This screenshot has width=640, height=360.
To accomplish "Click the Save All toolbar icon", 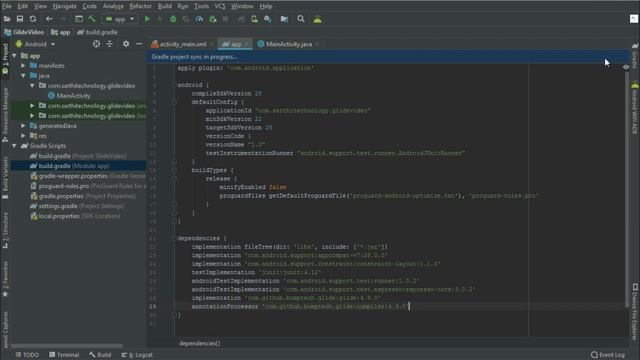I will (20, 19).
